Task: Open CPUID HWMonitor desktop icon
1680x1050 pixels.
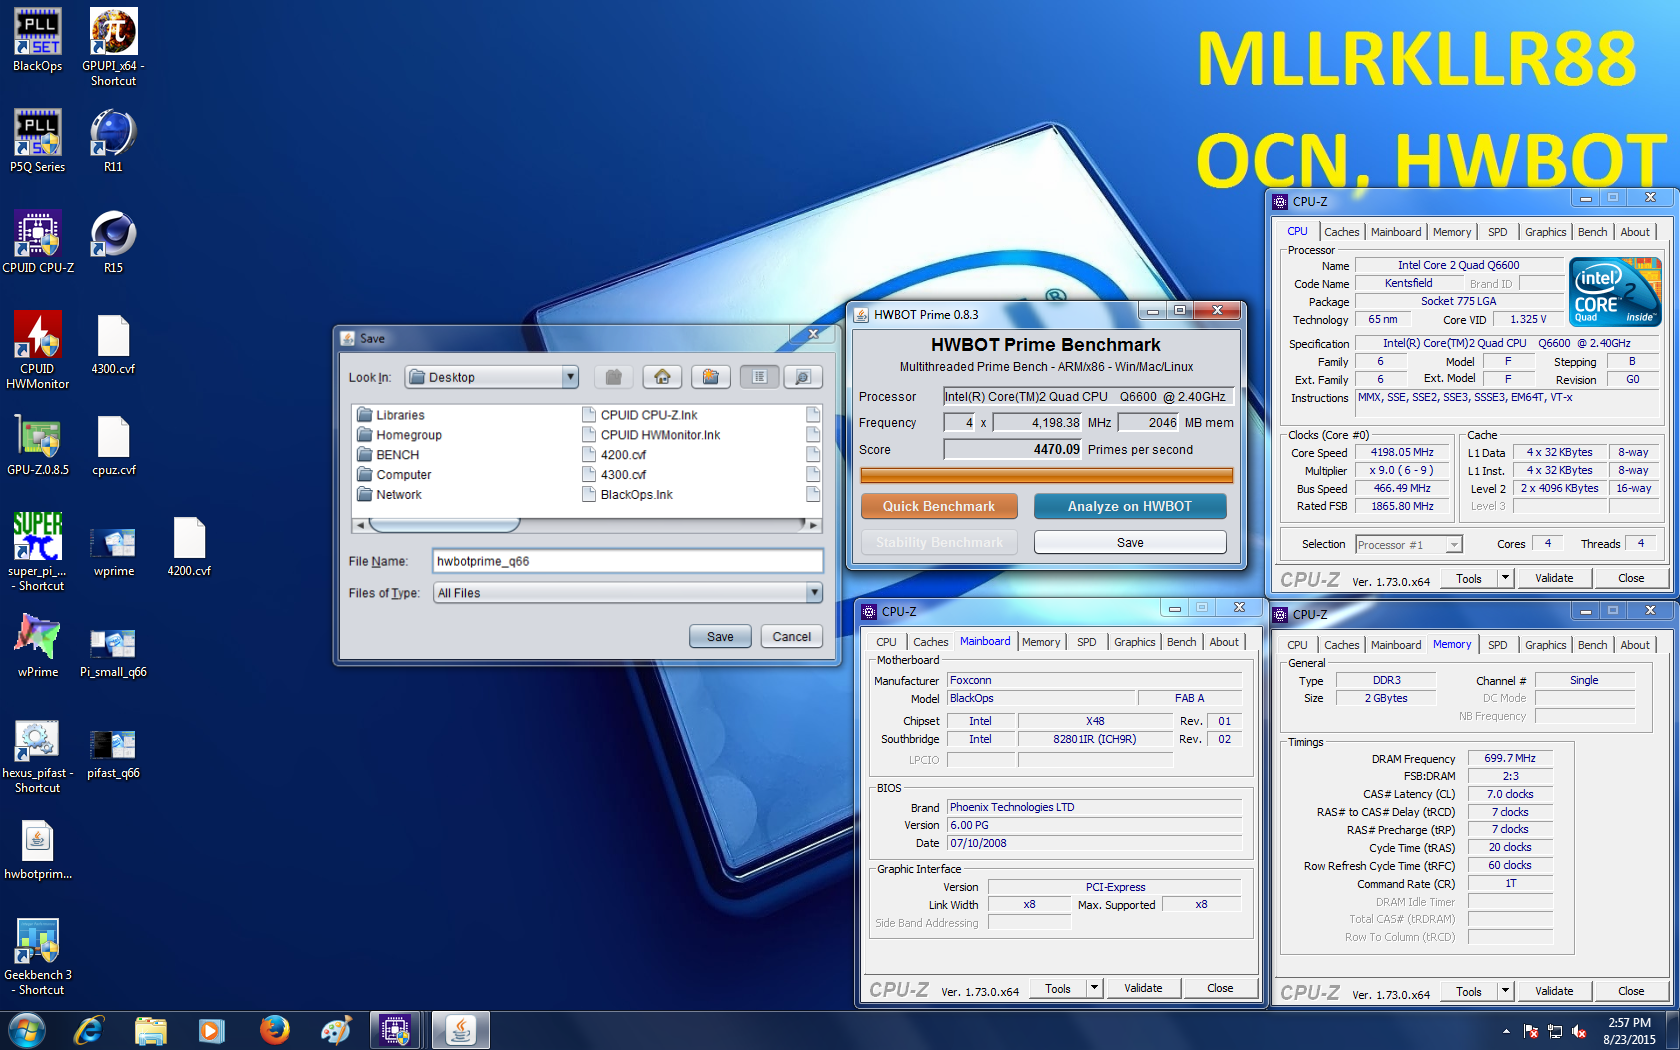Action: click(x=37, y=350)
